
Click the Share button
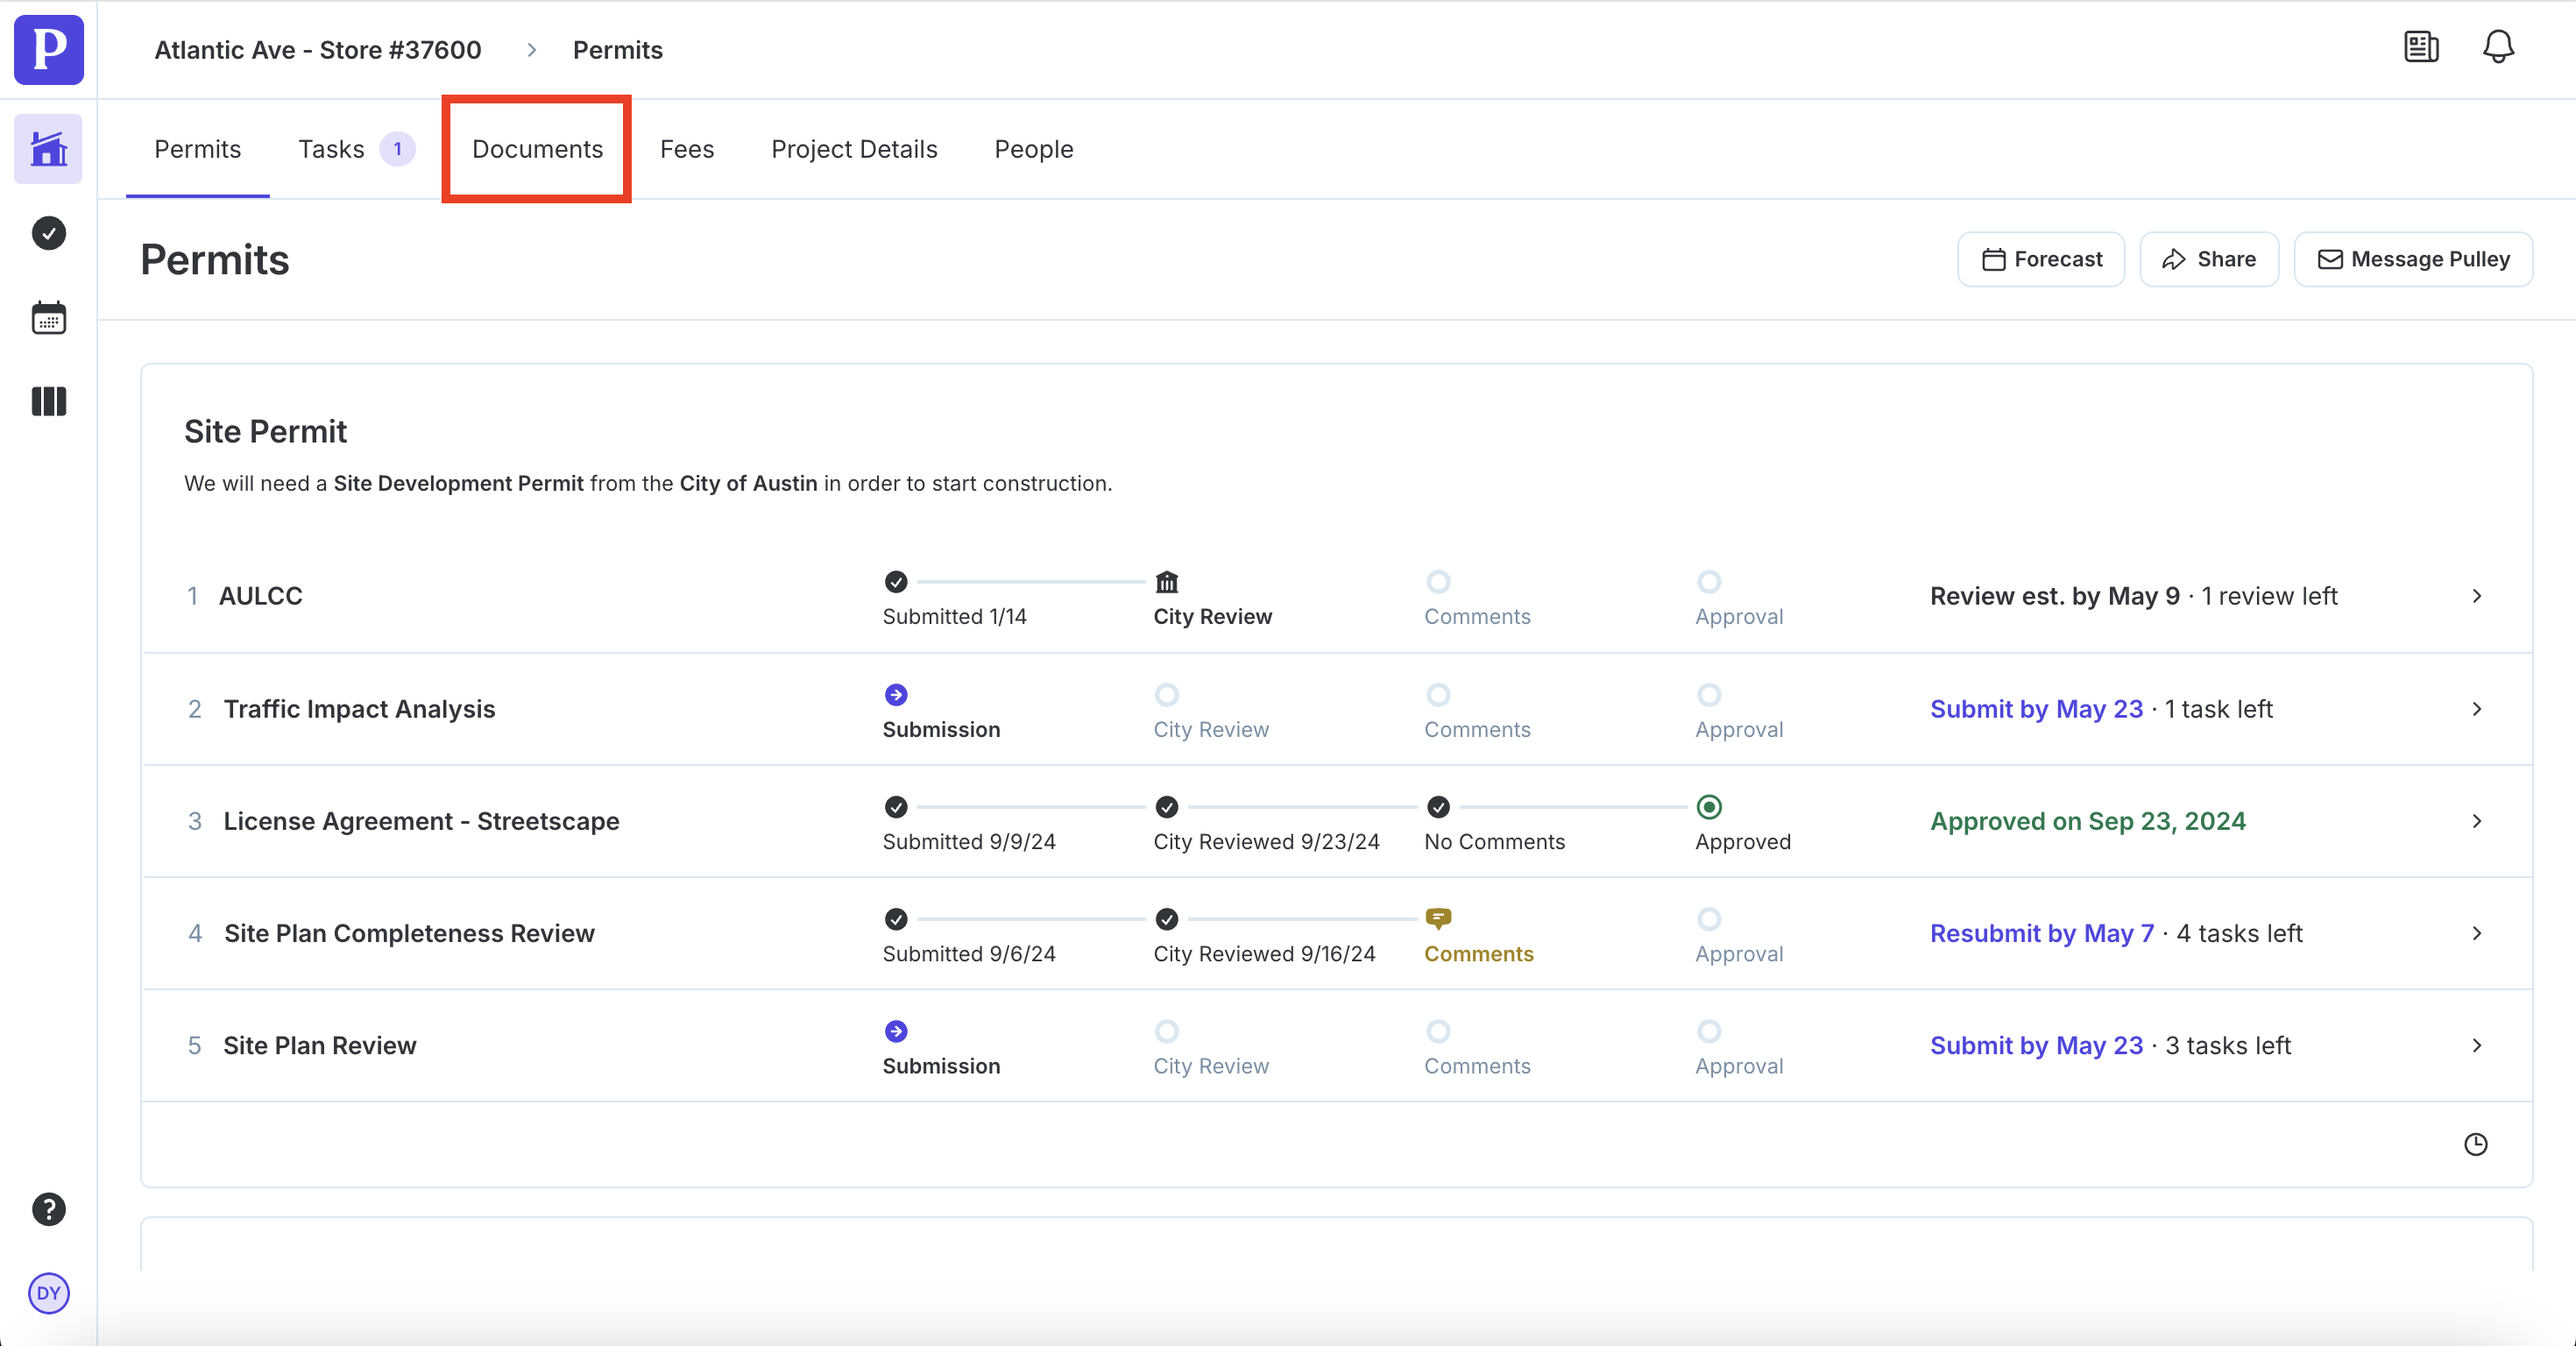tap(2208, 259)
